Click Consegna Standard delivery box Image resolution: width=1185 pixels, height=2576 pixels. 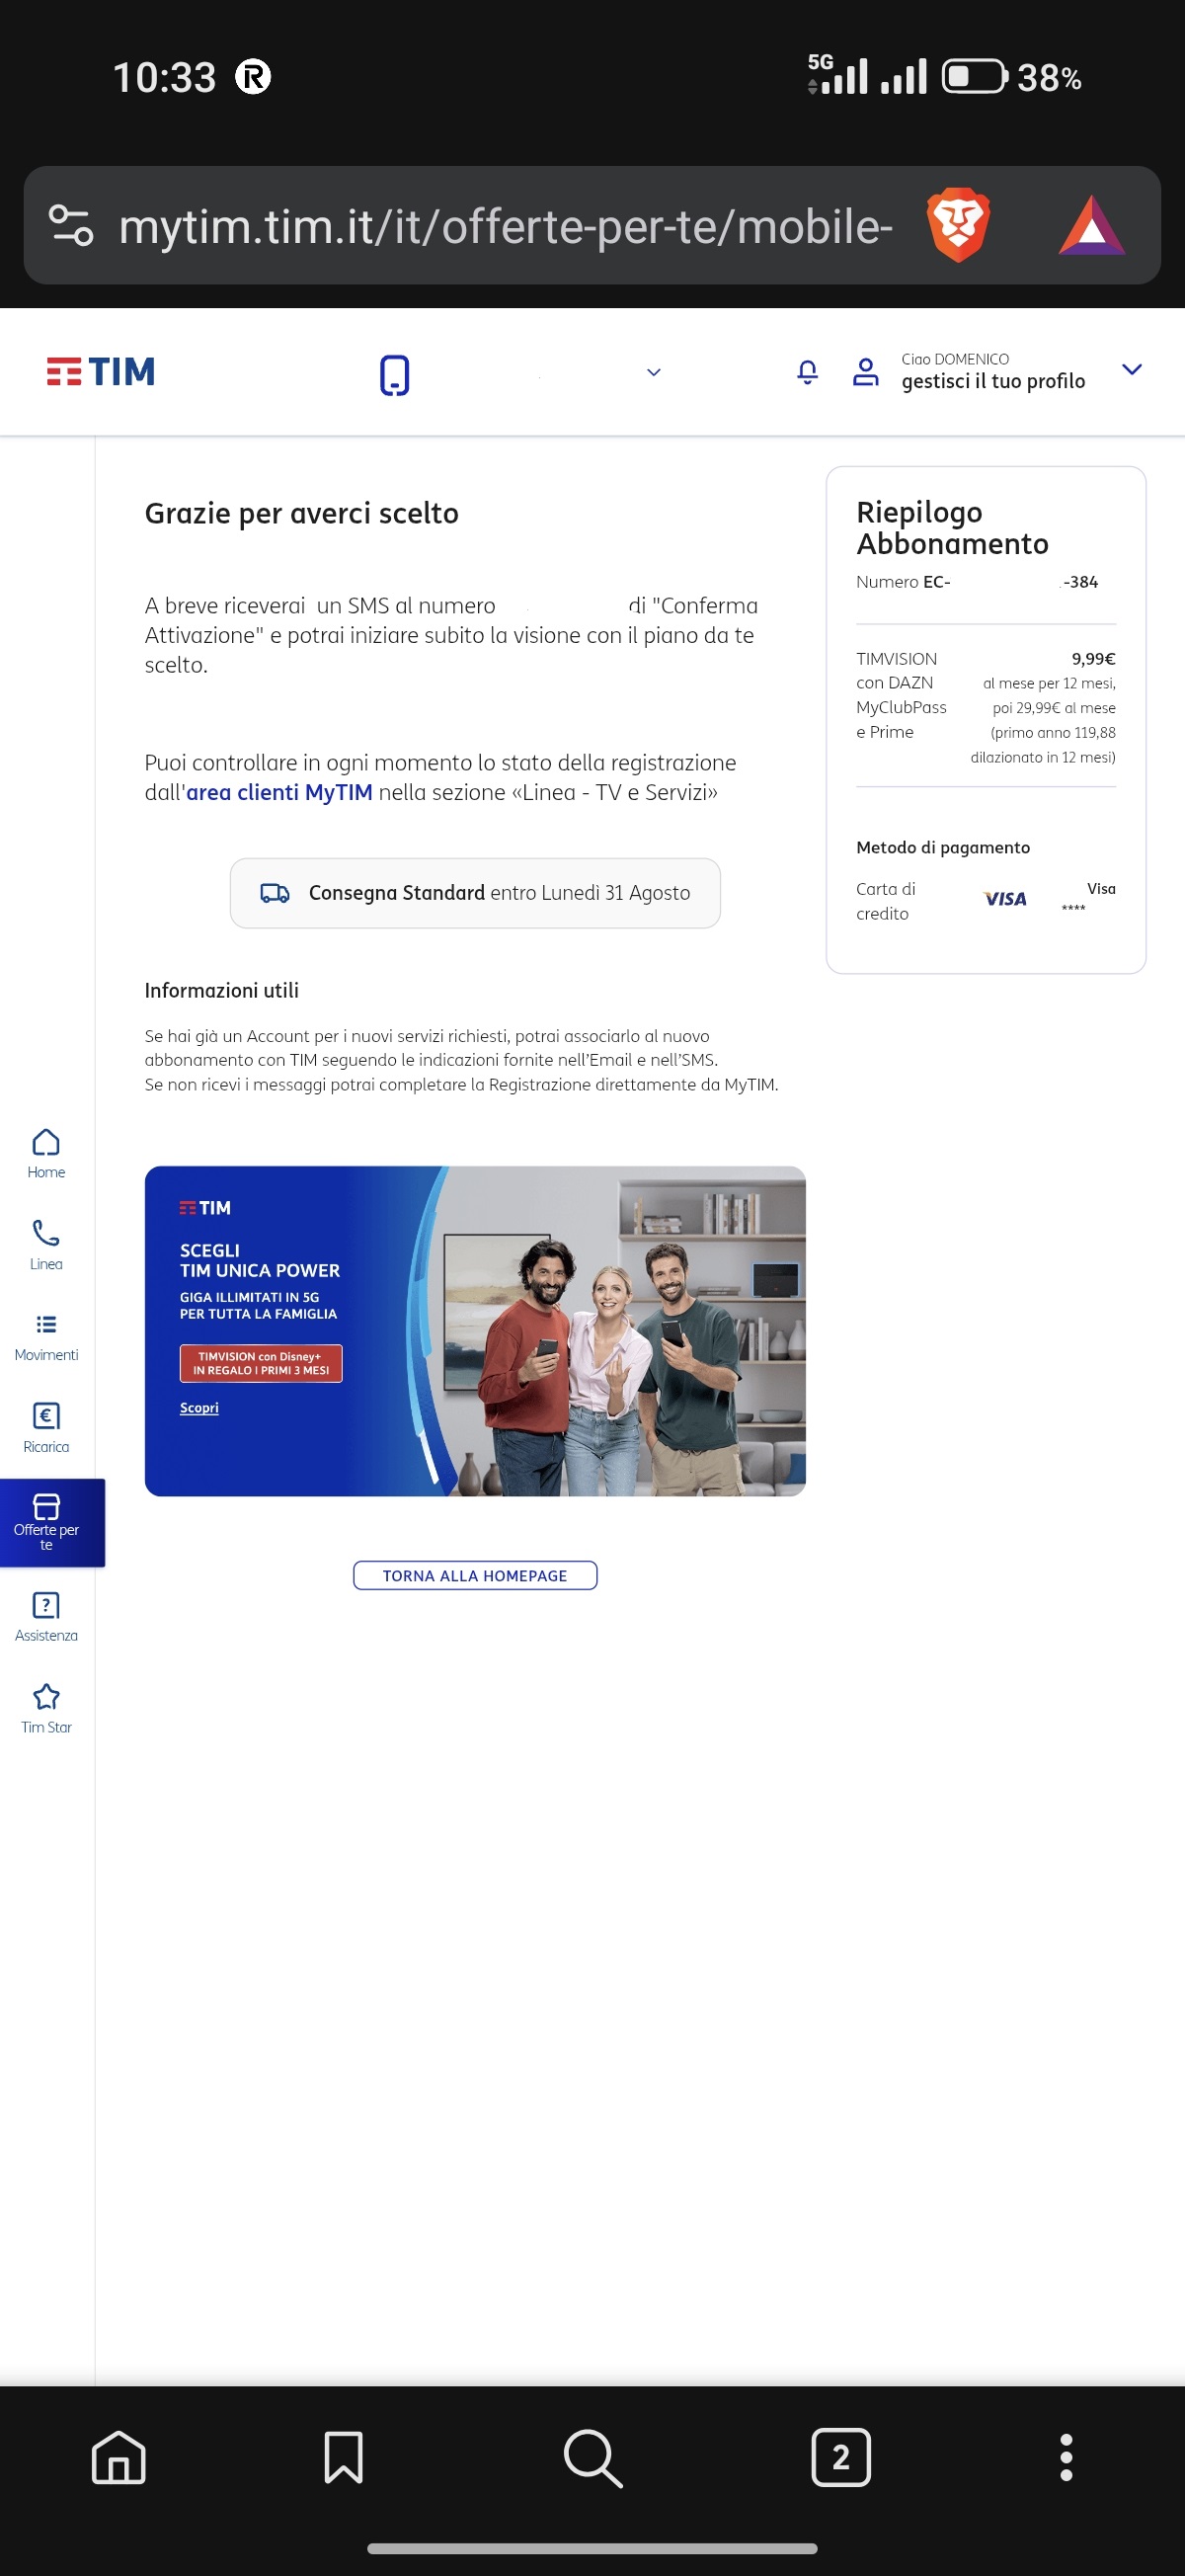coord(475,893)
